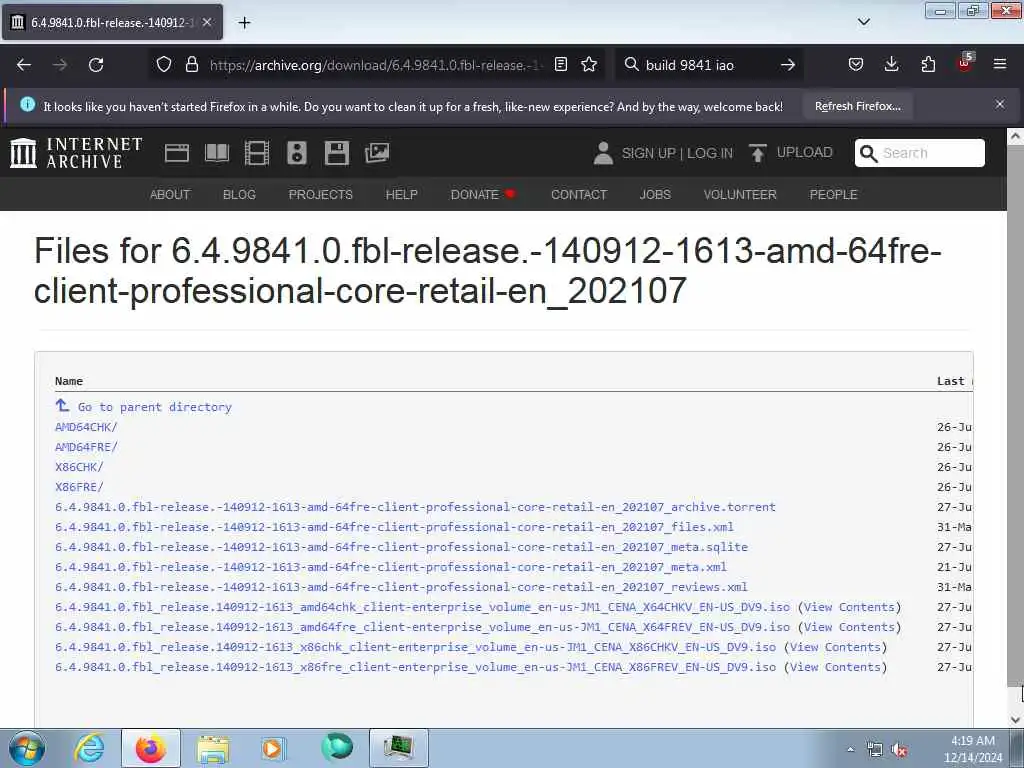Click the volume icon in system tray

pyautogui.click(x=900, y=750)
